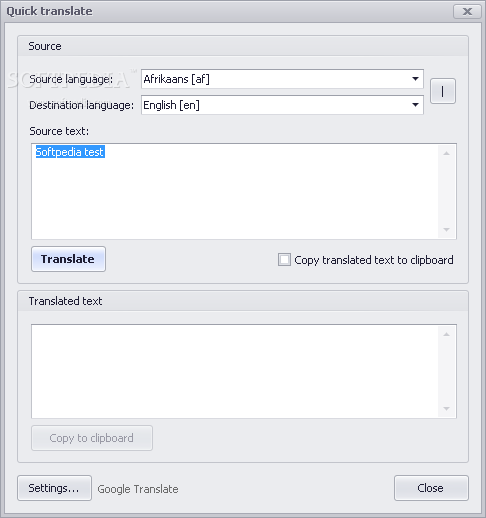Click the source text scrollbar up arrow

click(x=447, y=153)
